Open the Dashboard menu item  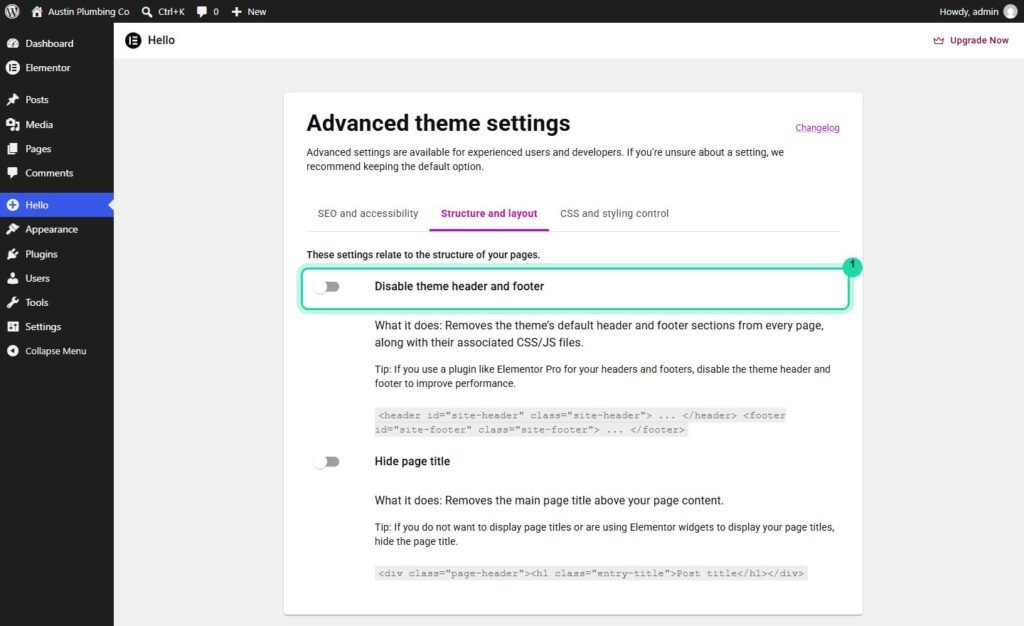pyautogui.click(x=57, y=43)
